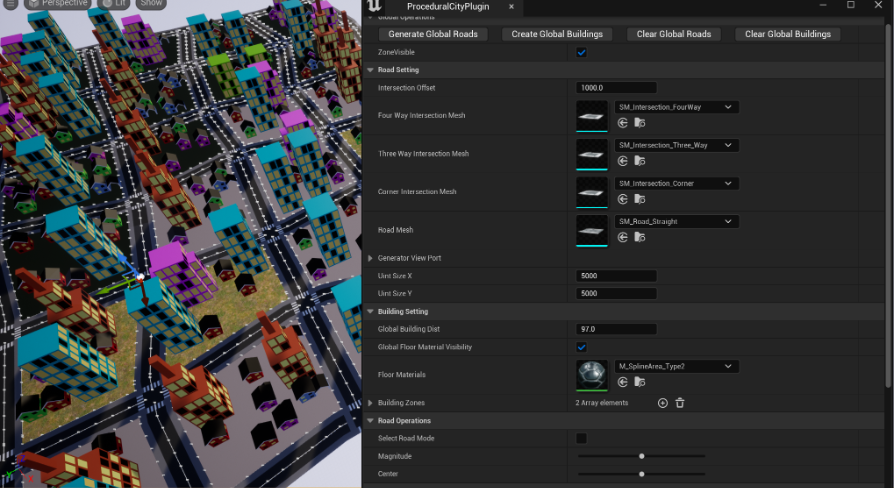Image resolution: width=894 pixels, height=488 pixels.
Task: Click Generate Global Roads button
Action: pos(433,34)
